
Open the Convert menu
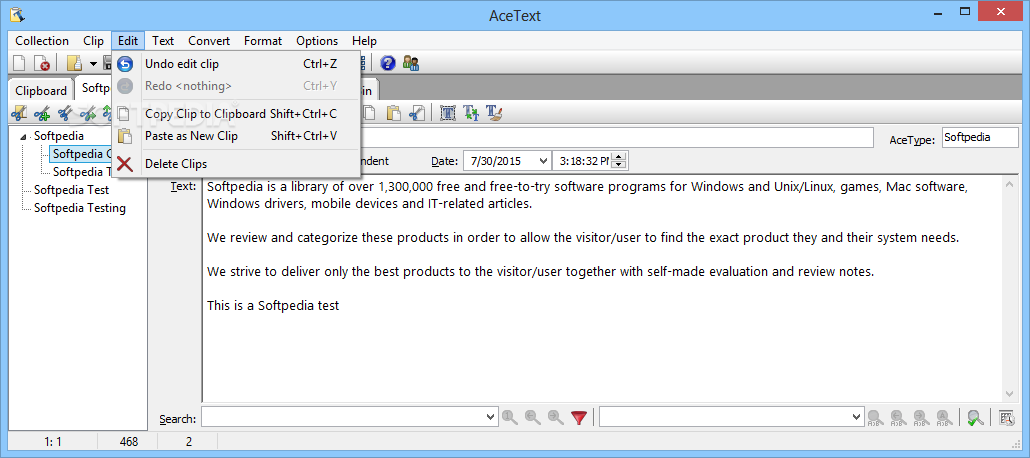(209, 41)
